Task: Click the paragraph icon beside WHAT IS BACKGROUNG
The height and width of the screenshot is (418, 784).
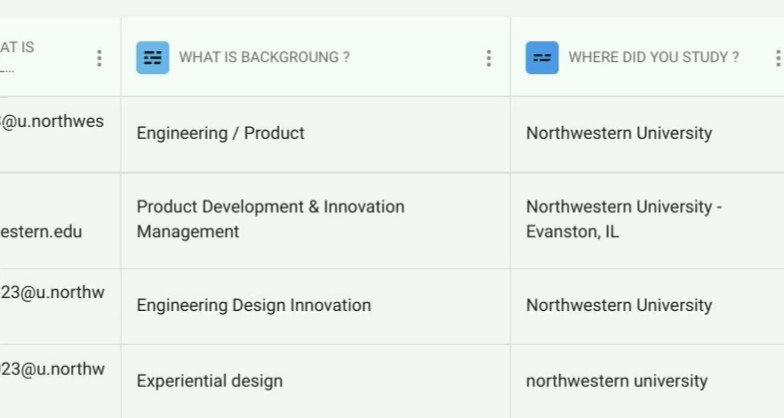Action: point(152,58)
